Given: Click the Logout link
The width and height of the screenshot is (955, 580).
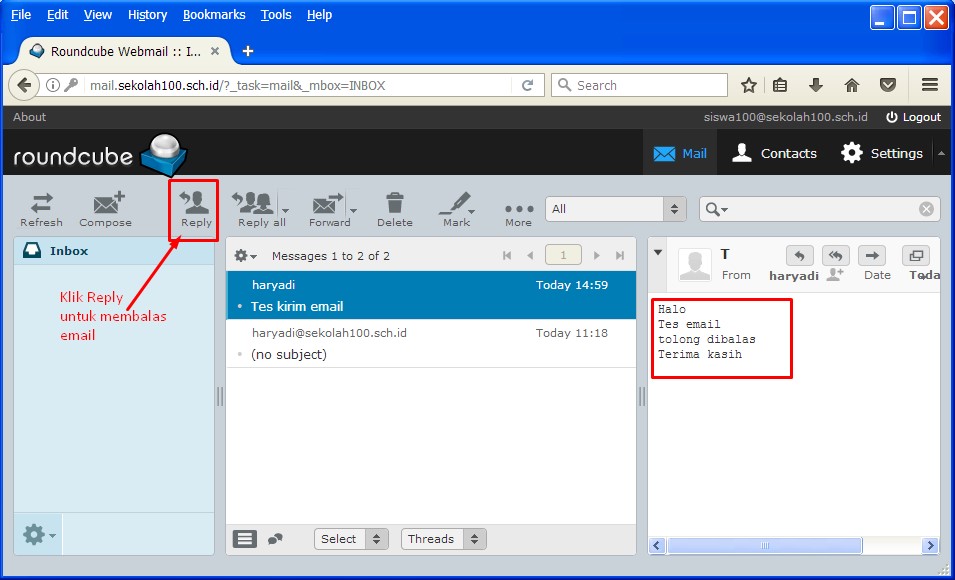Looking at the screenshot, I should tap(913, 117).
